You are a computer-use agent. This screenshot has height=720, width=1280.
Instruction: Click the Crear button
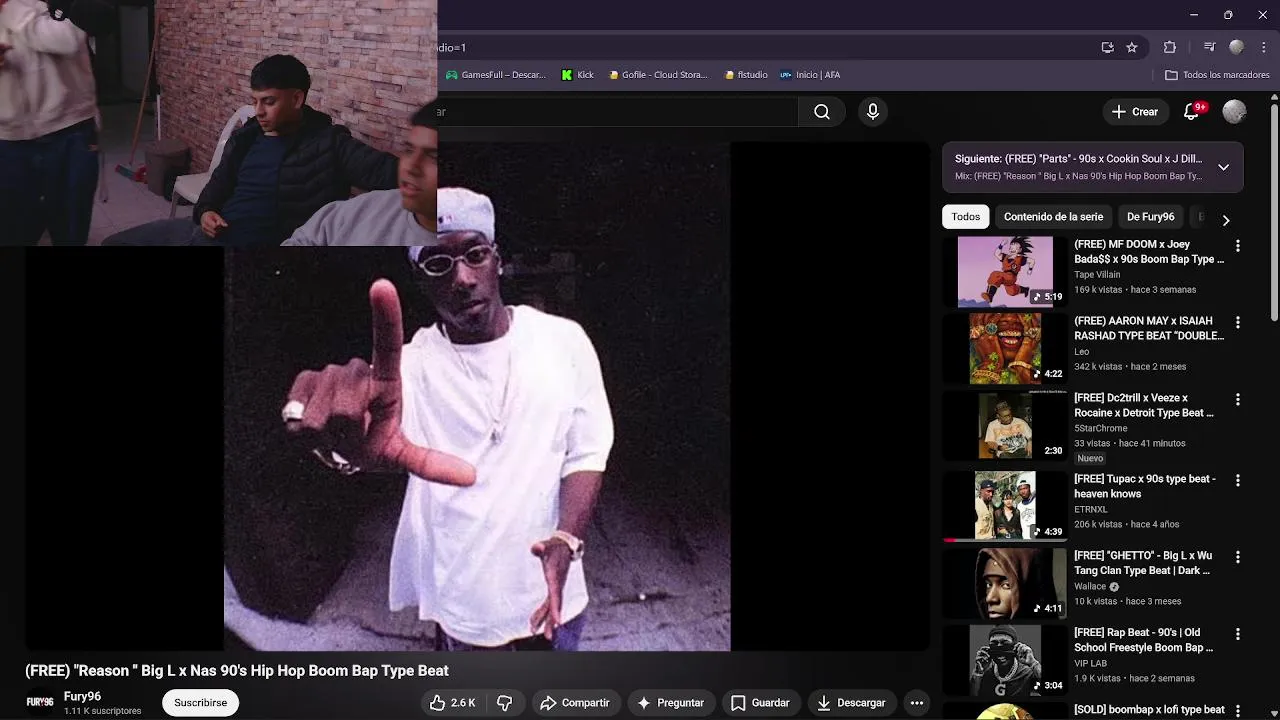pyautogui.click(x=1134, y=112)
